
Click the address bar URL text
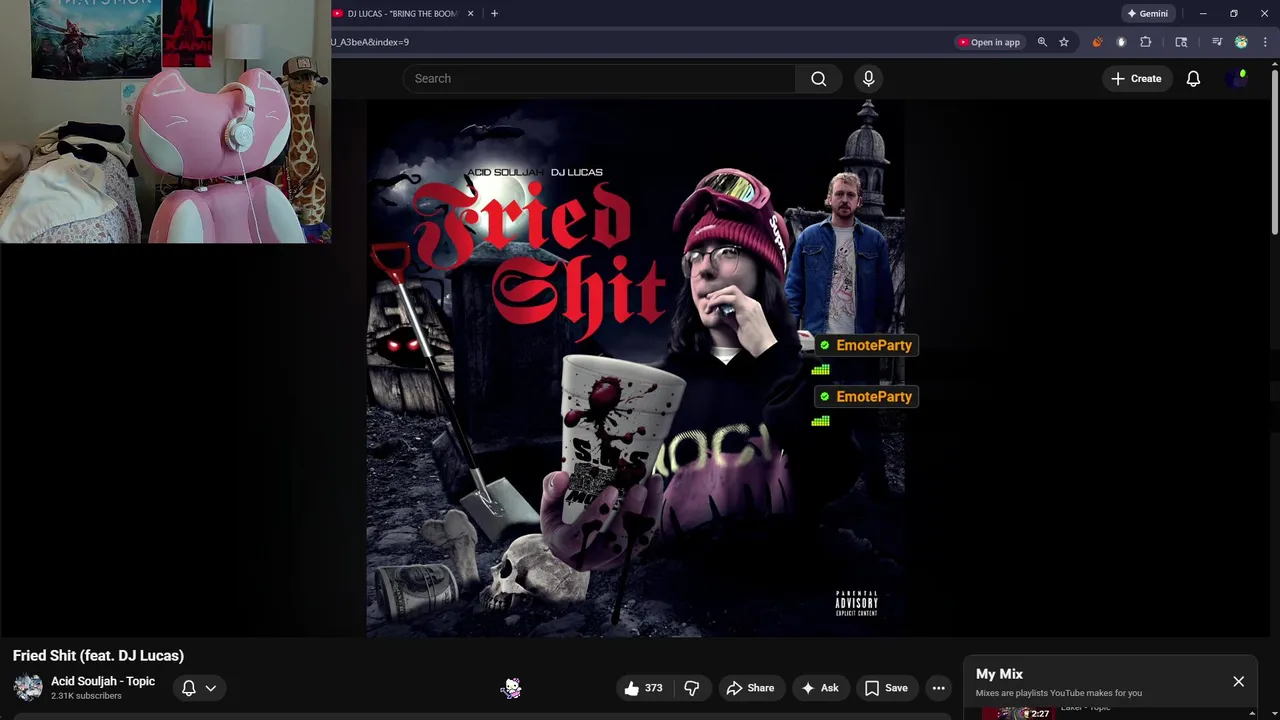370,42
